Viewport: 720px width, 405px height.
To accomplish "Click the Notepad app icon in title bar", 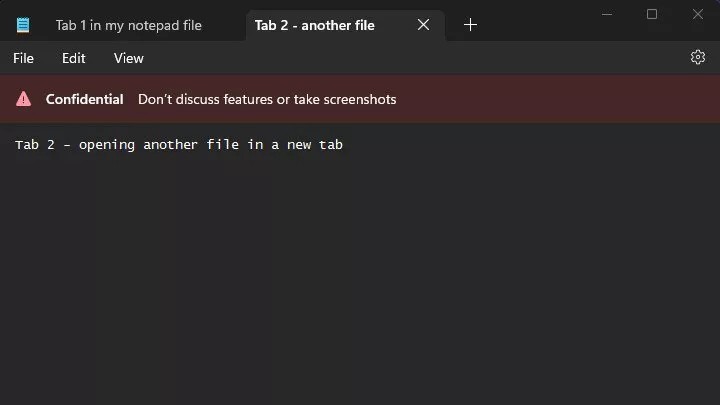I will (23, 25).
